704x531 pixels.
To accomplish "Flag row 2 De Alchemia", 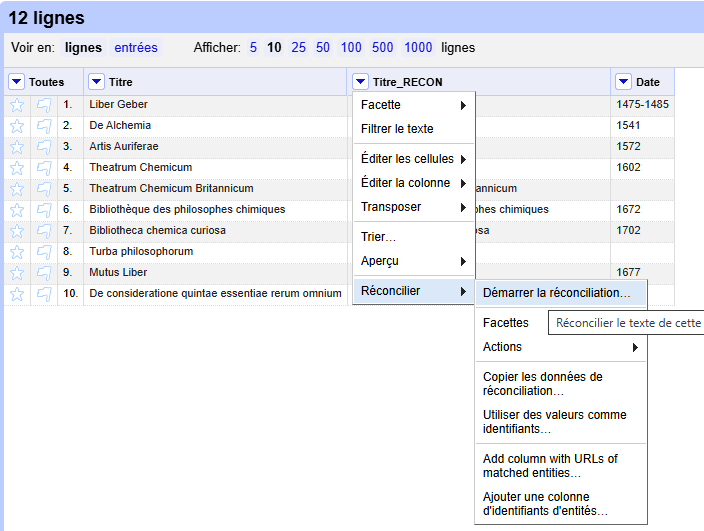I will (44, 125).
